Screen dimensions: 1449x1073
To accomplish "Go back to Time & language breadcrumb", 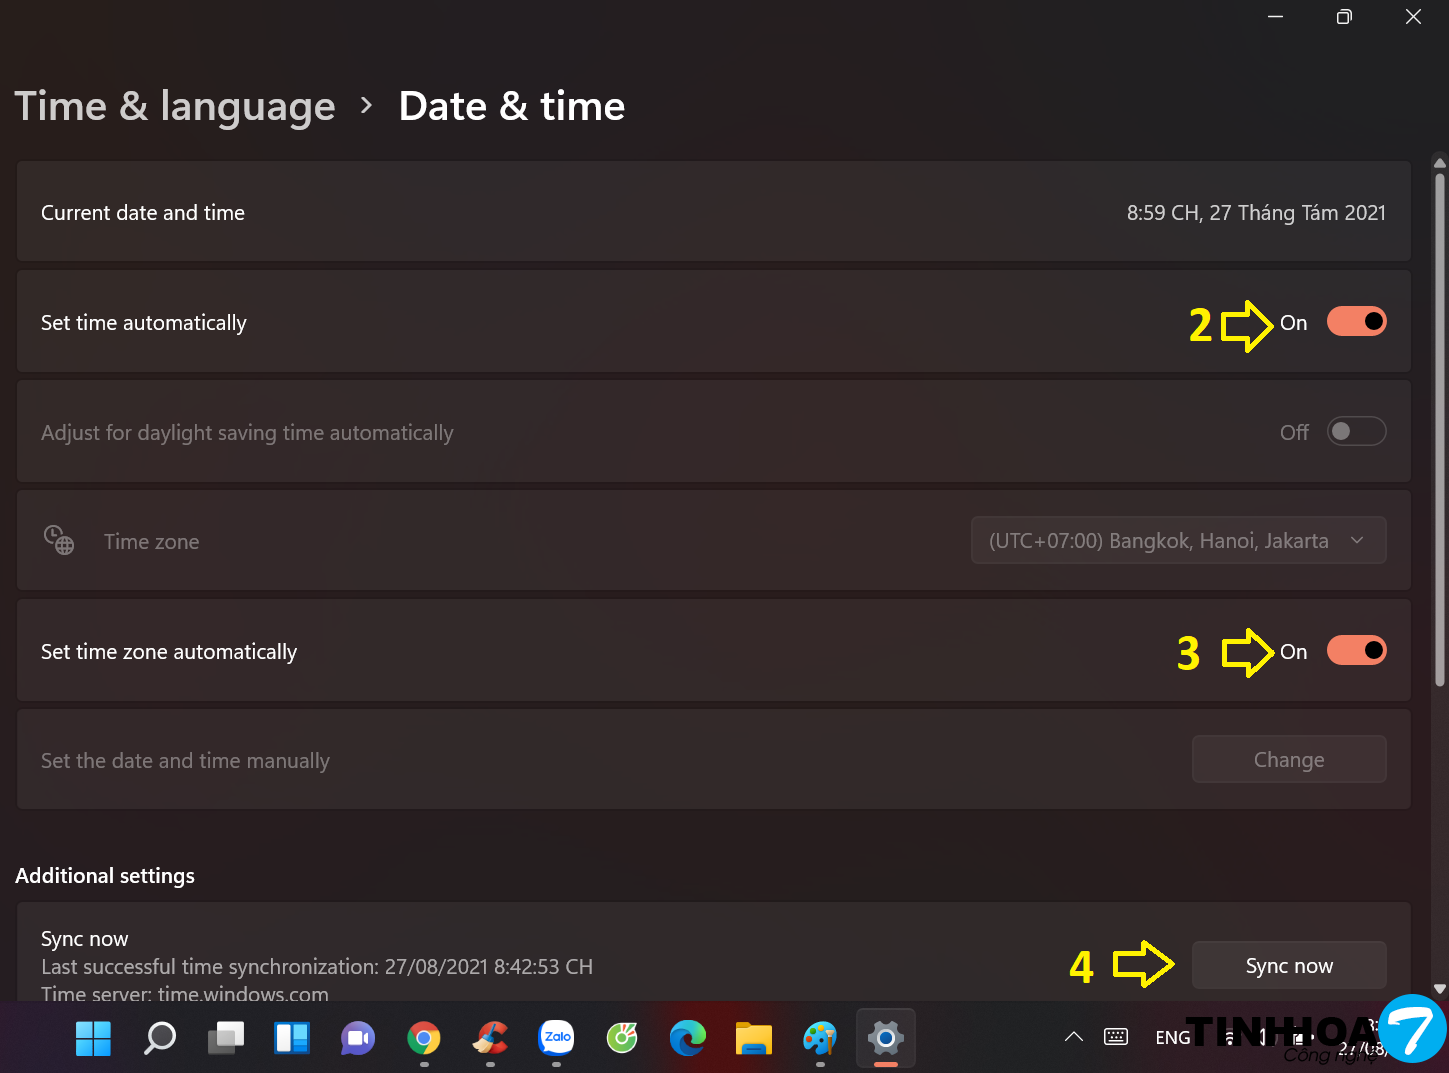I will [x=175, y=106].
